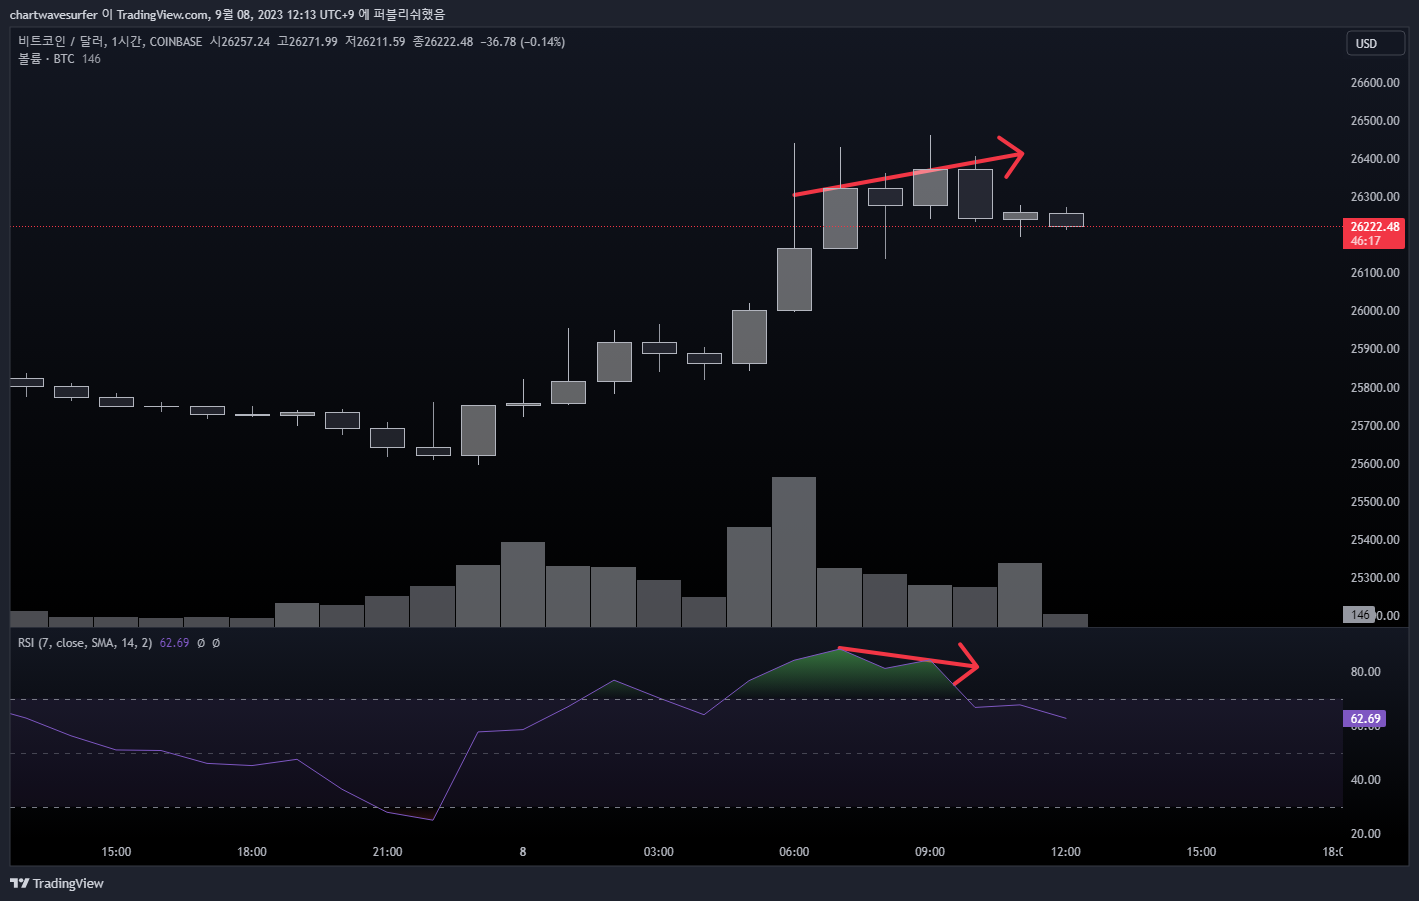Click the 25900.00 price axis label
1419x901 pixels.
tap(1375, 349)
